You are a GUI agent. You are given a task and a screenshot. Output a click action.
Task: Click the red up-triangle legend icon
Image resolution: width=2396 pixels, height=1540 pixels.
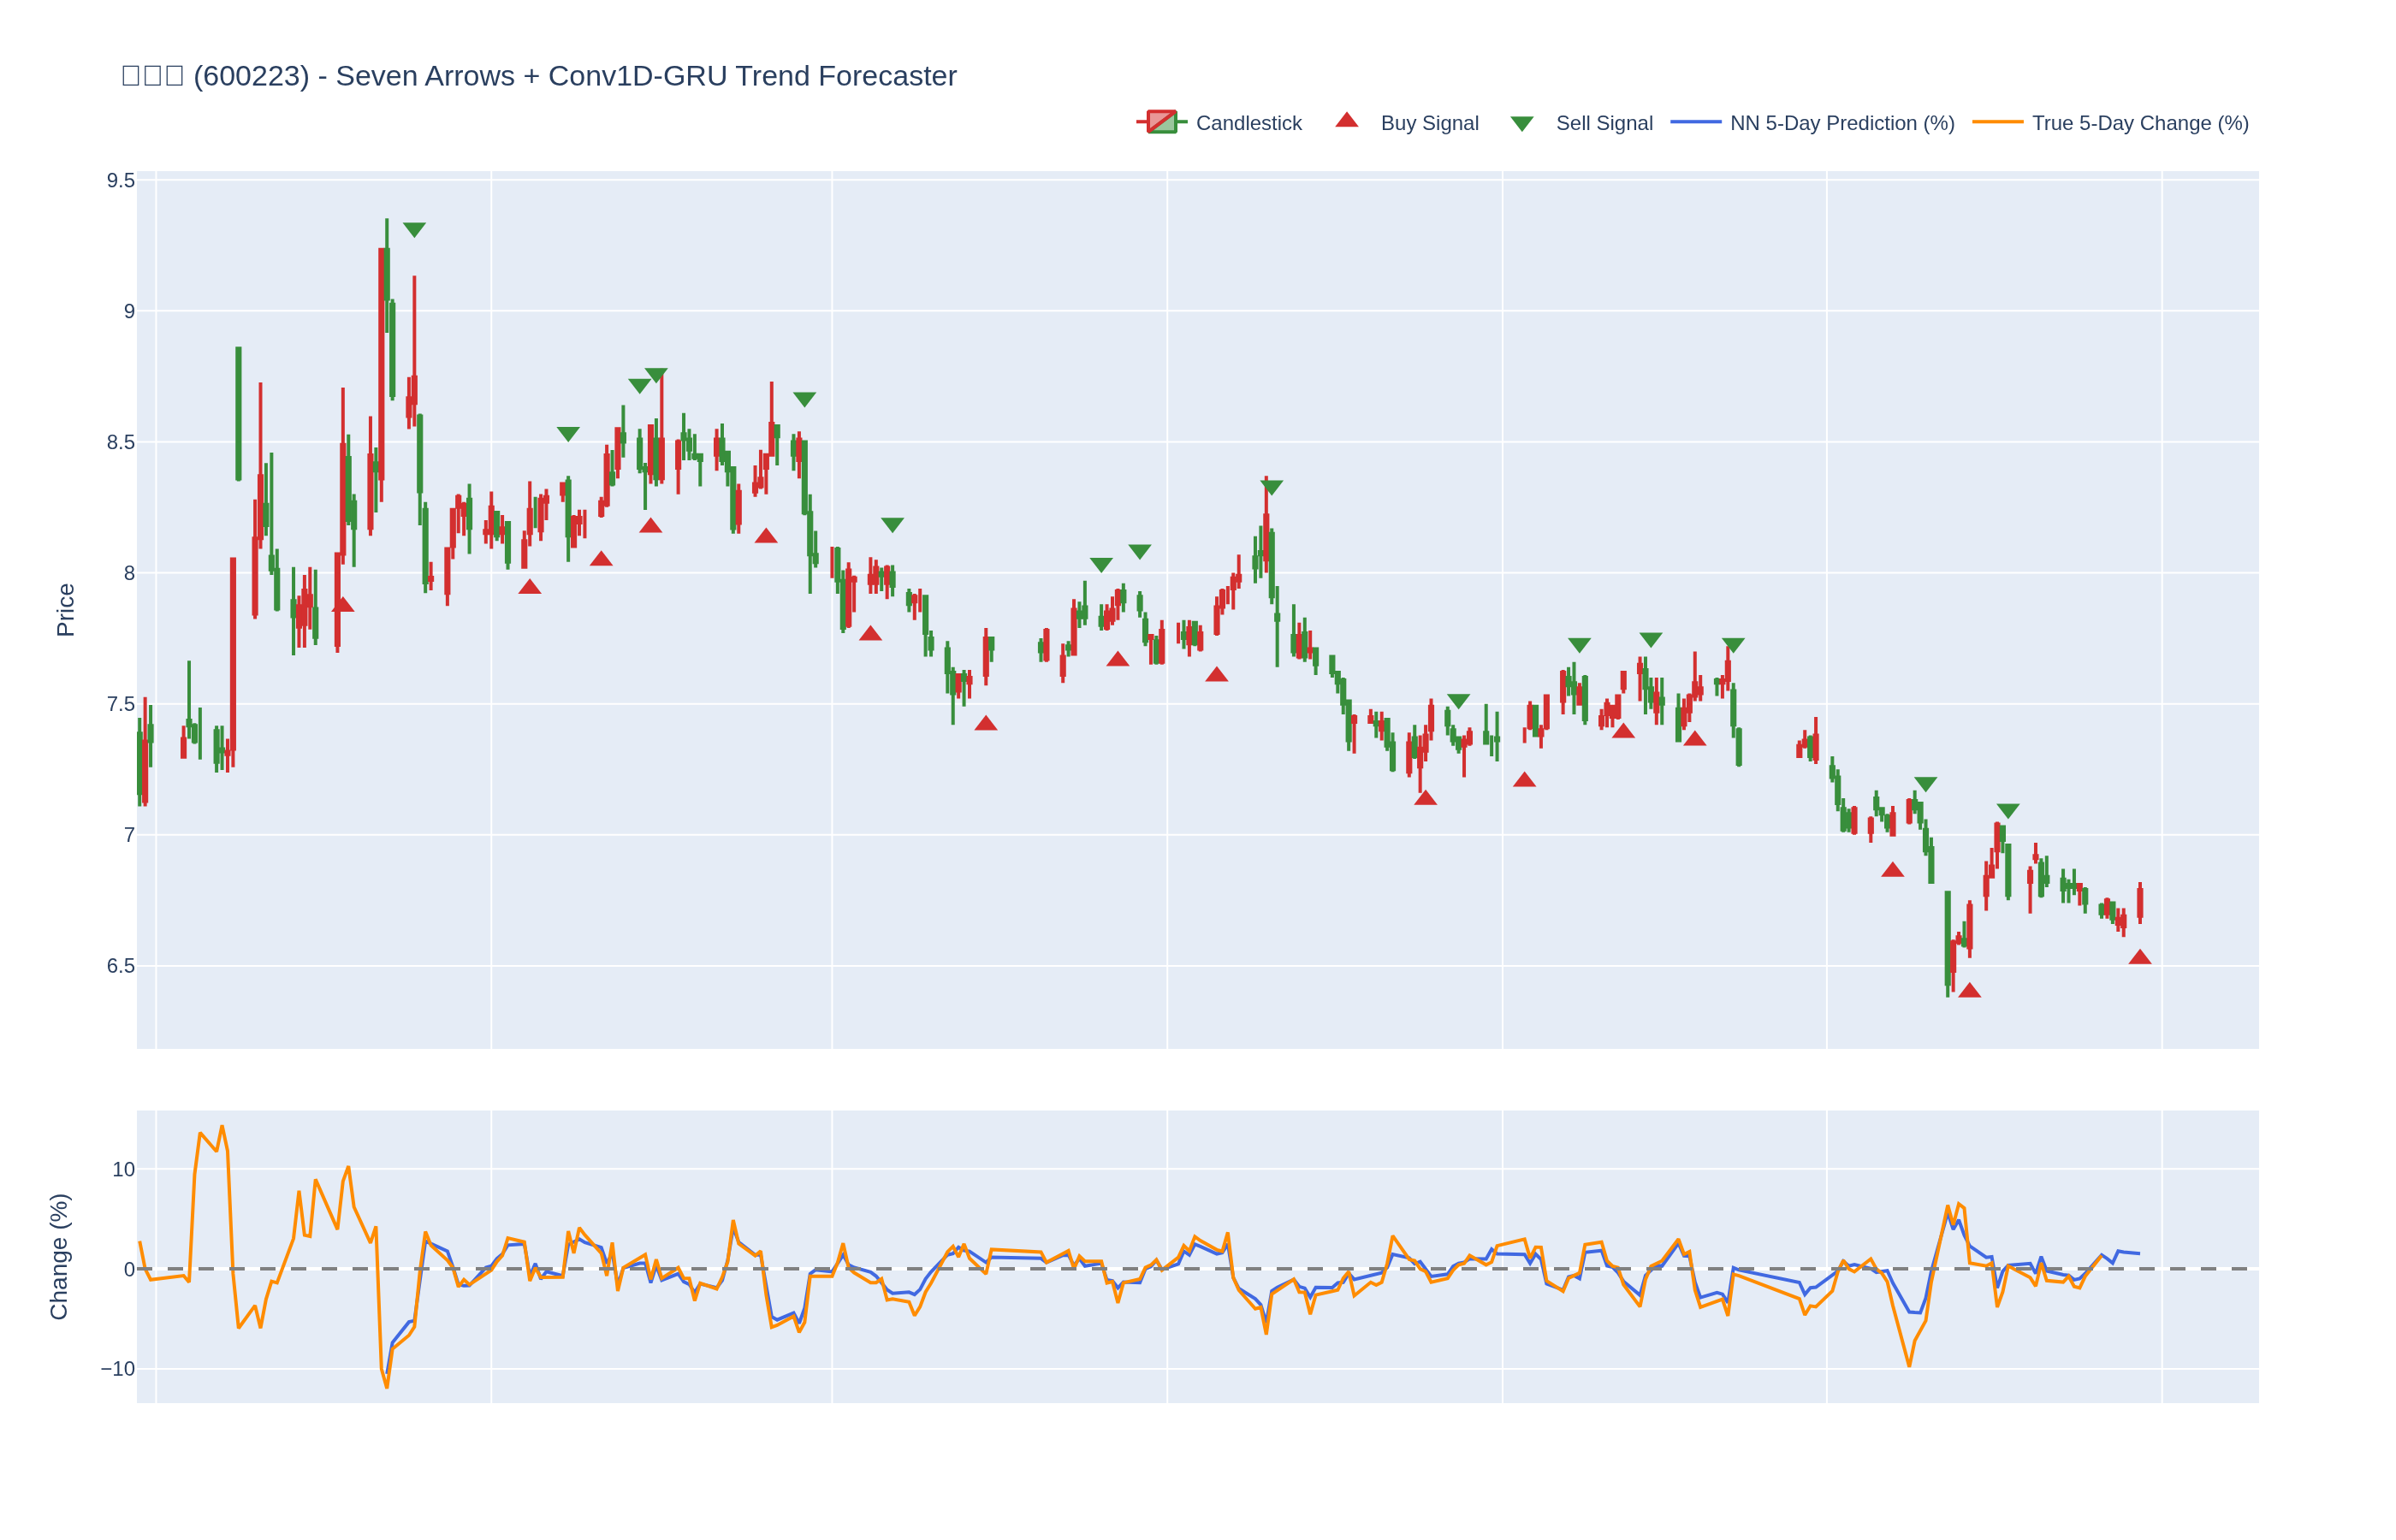(x=1347, y=121)
